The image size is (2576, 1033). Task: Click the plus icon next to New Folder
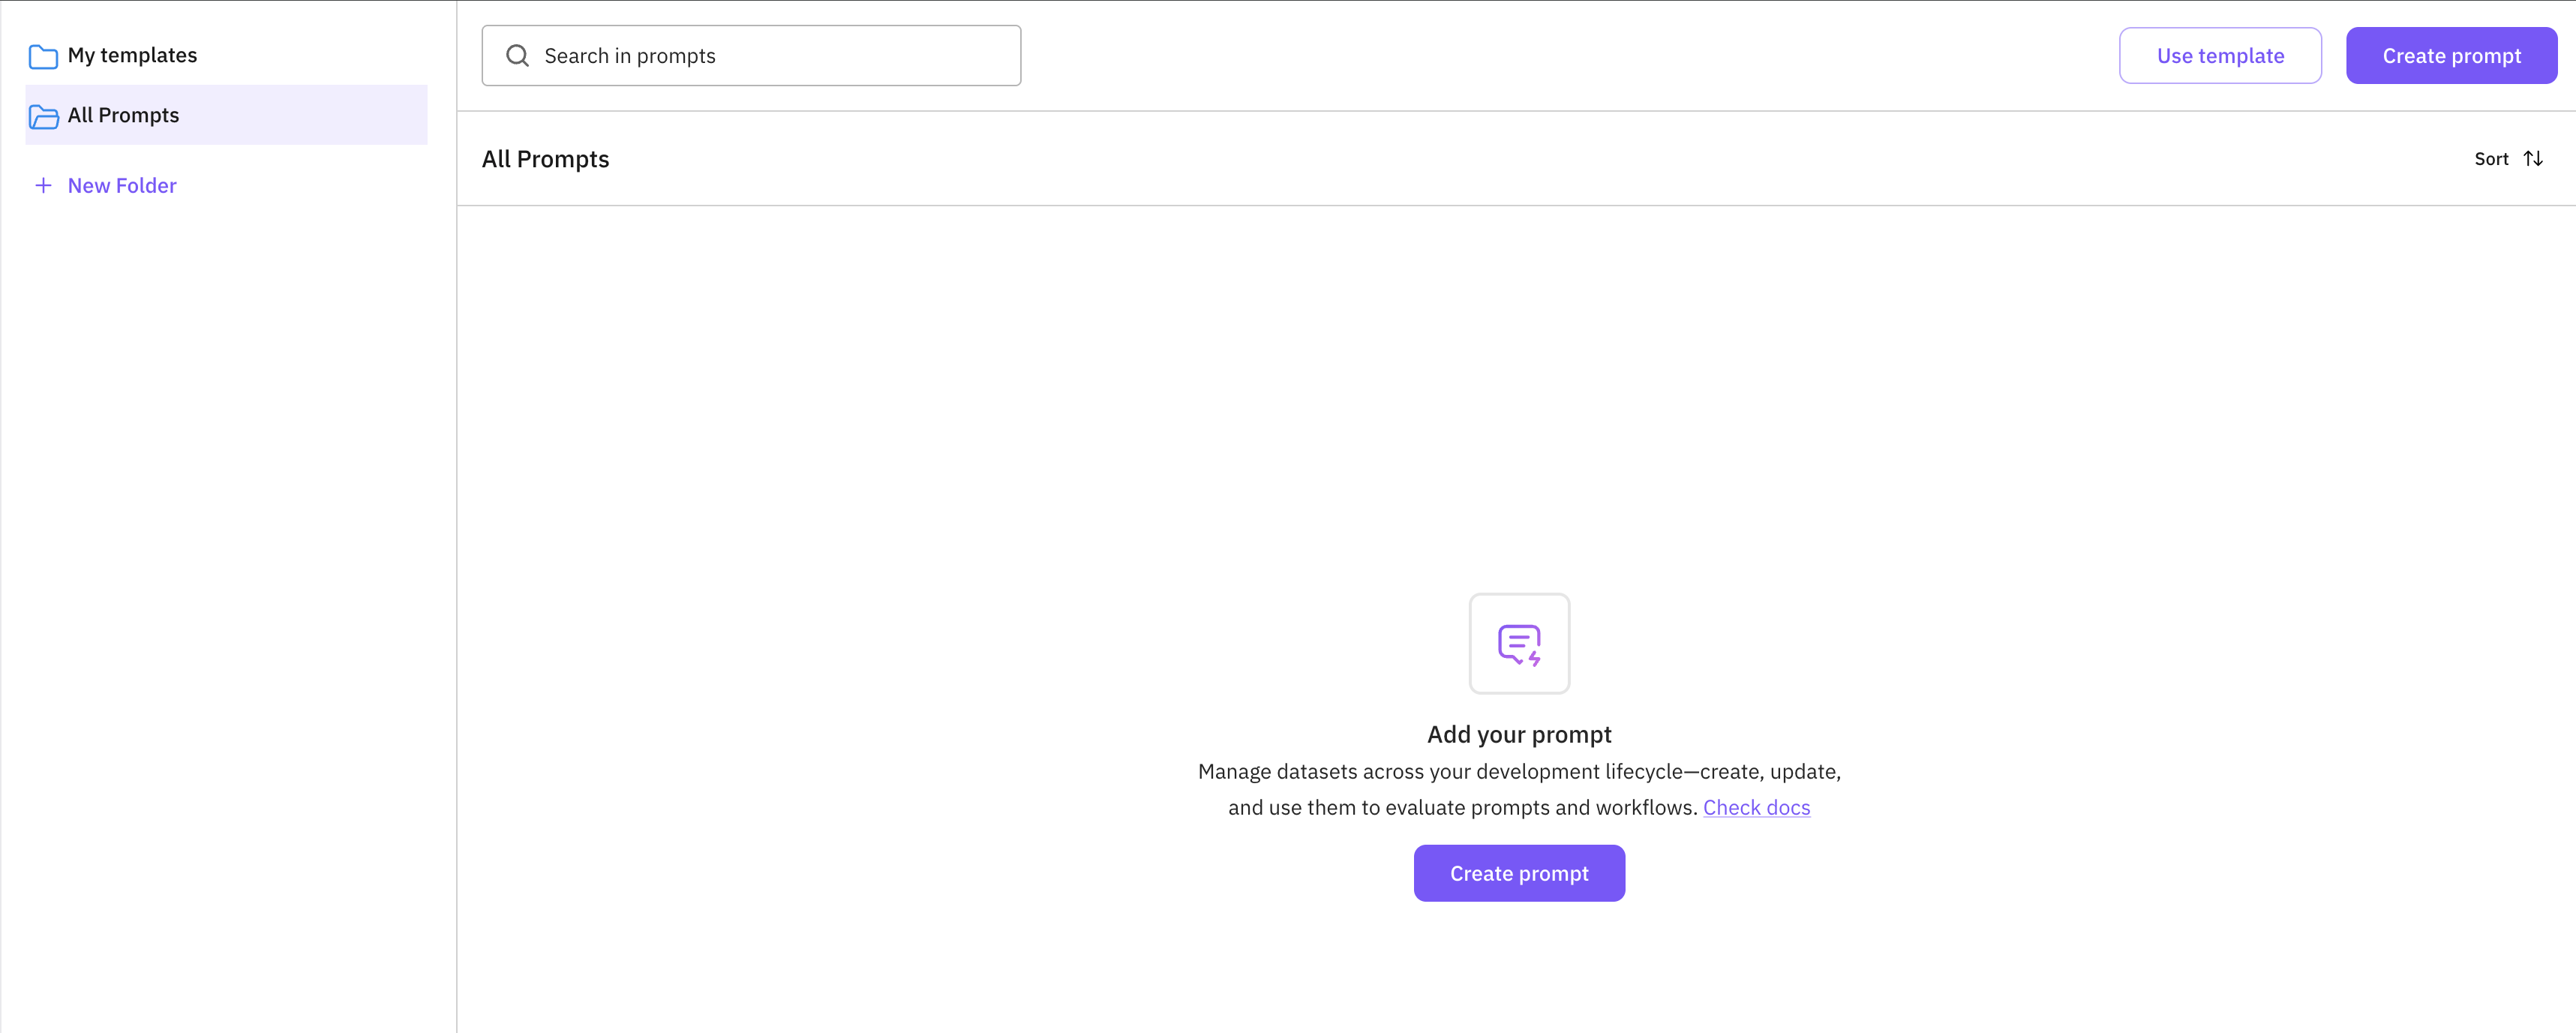[x=43, y=185]
